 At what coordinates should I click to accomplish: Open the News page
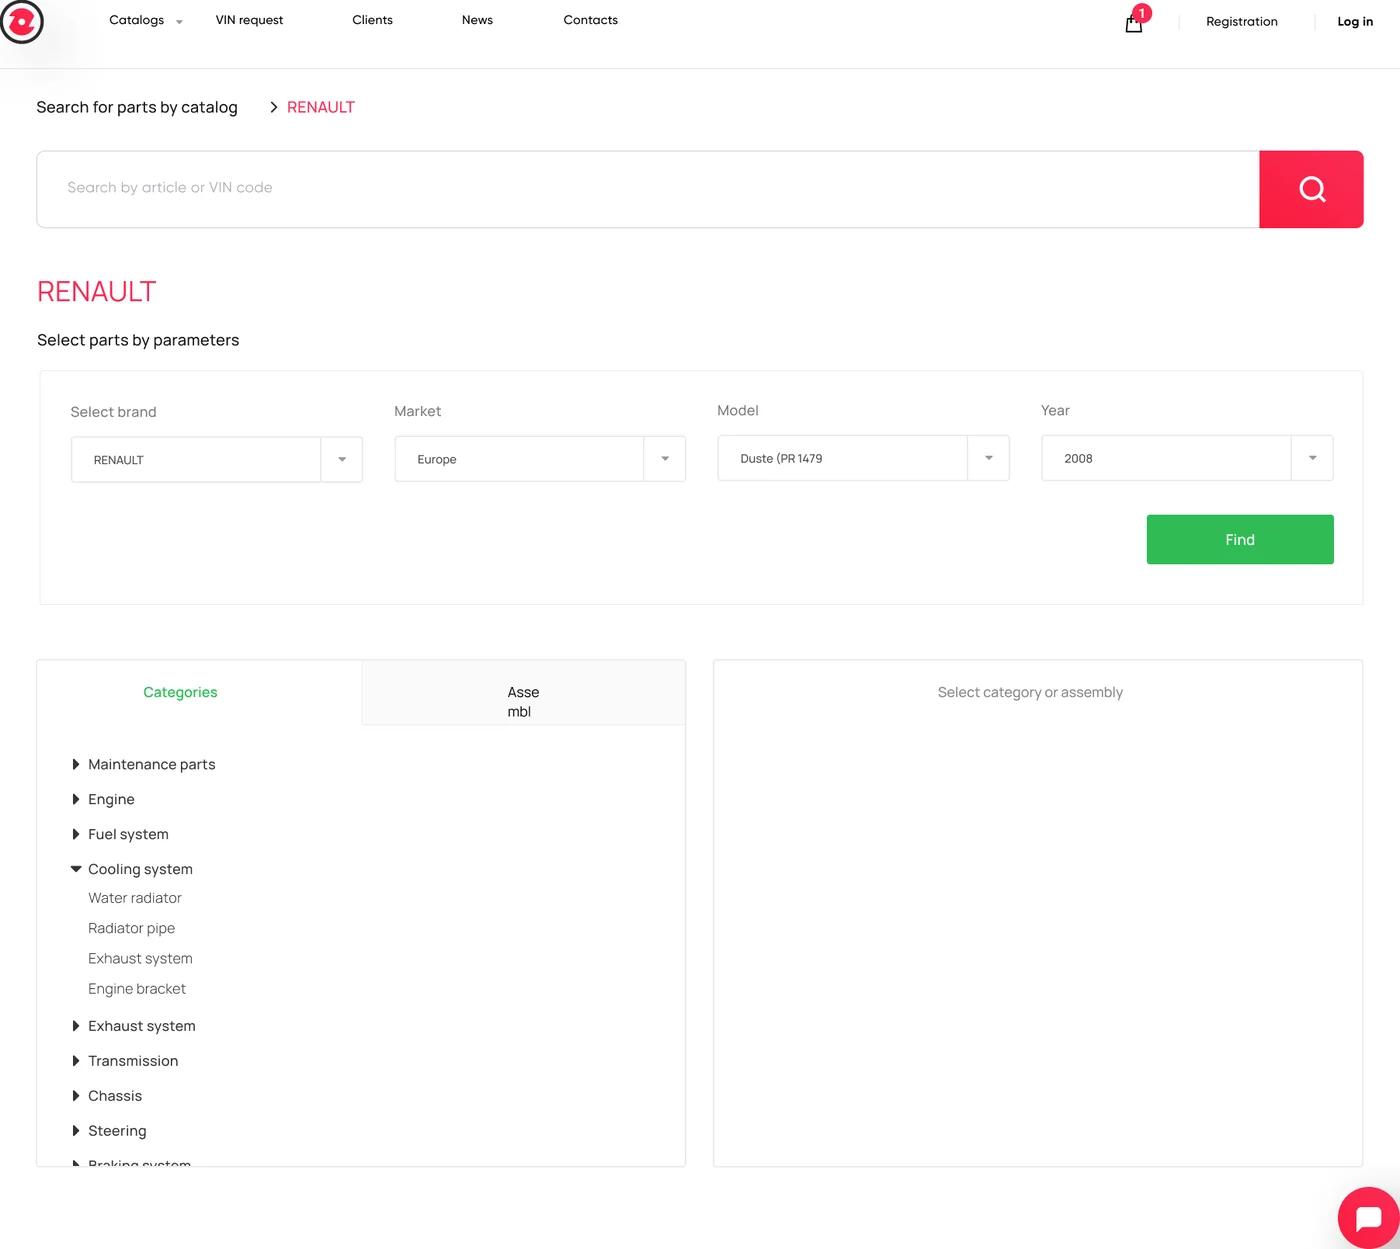477,20
